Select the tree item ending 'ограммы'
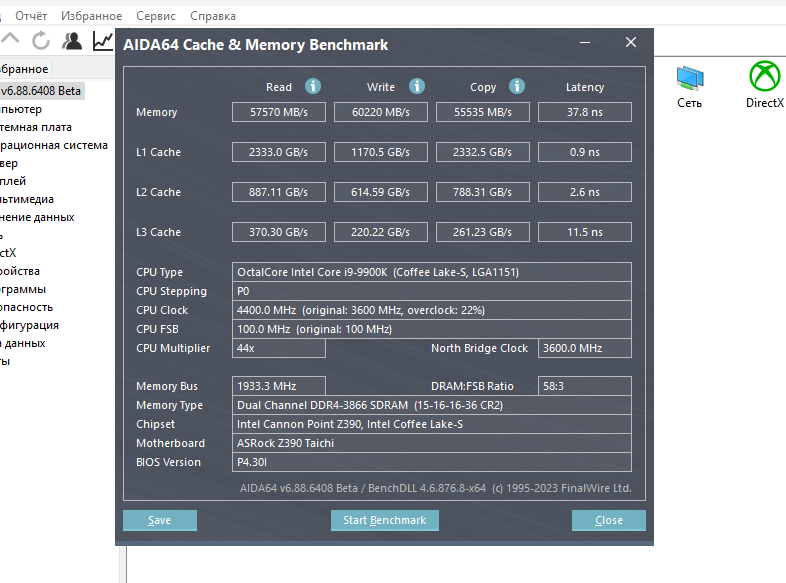786x583 pixels. pyautogui.click(x=23, y=289)
